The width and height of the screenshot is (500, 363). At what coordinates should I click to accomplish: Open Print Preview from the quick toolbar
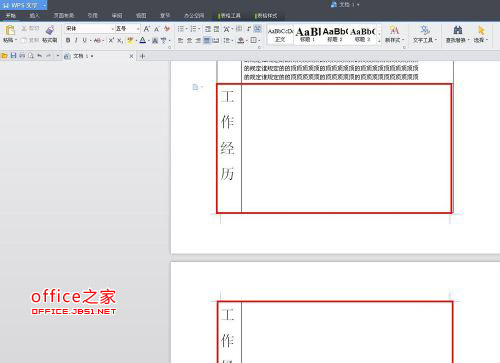(x=31, y=56)
